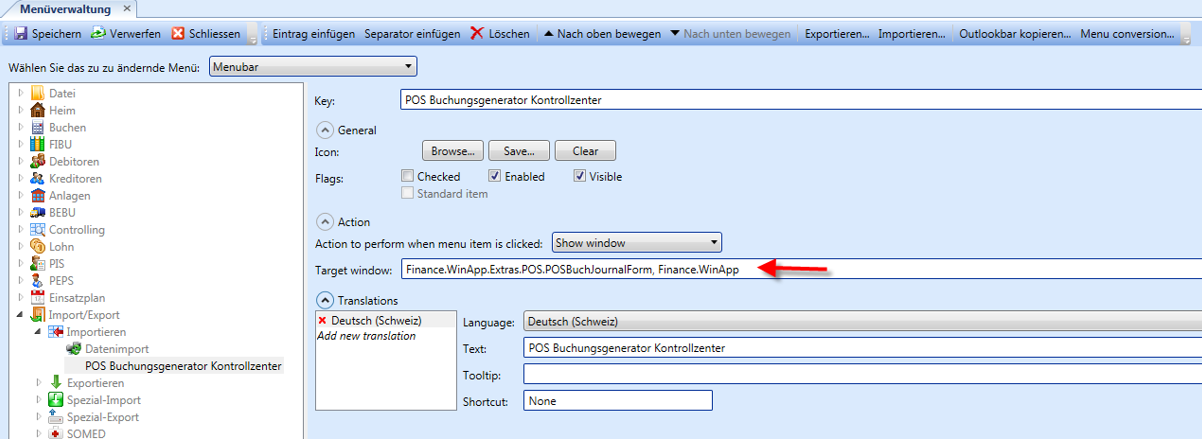Viewport: 1202px width, 439px height.
Task: Expand the FIBU tree node
Action: tap(21, 144)
